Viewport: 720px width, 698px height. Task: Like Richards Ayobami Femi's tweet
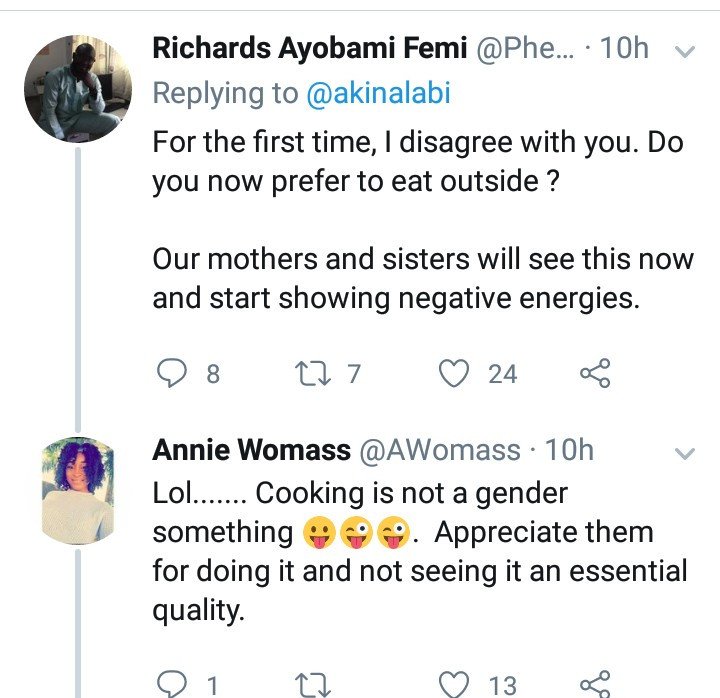pos(454,373)
